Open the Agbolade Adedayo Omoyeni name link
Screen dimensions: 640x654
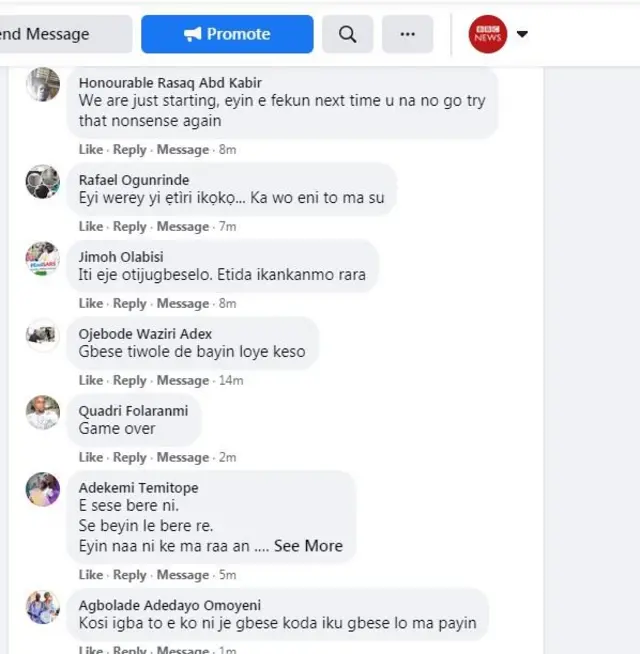170,605
